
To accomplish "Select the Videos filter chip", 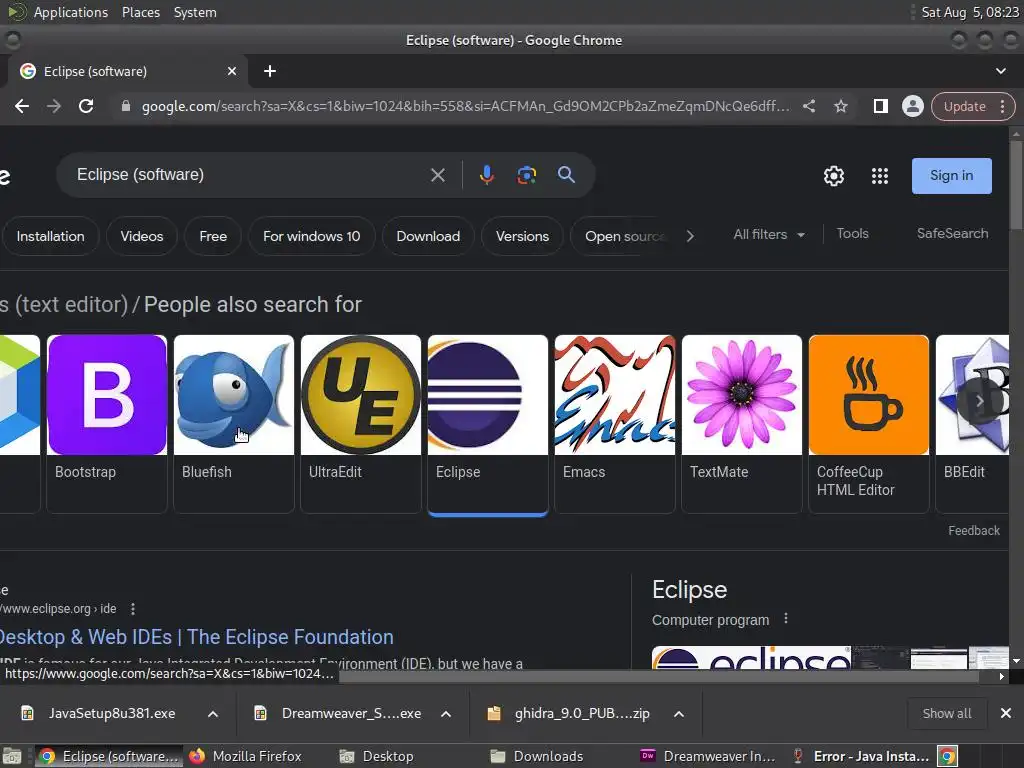I will [x=142, y=236].
